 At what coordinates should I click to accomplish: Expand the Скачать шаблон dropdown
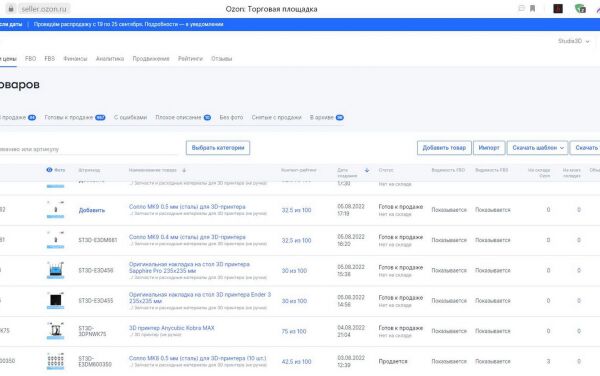coord(538,148)
